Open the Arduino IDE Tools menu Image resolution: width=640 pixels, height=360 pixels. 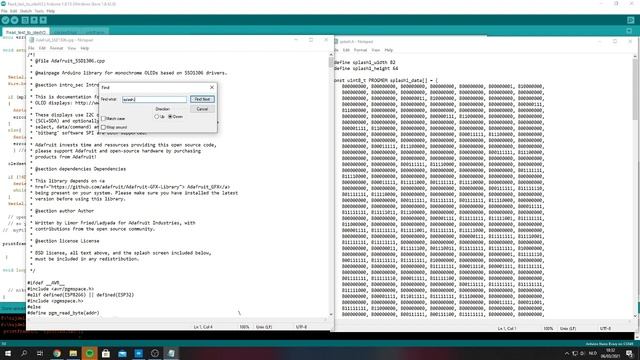coord(39,11)
